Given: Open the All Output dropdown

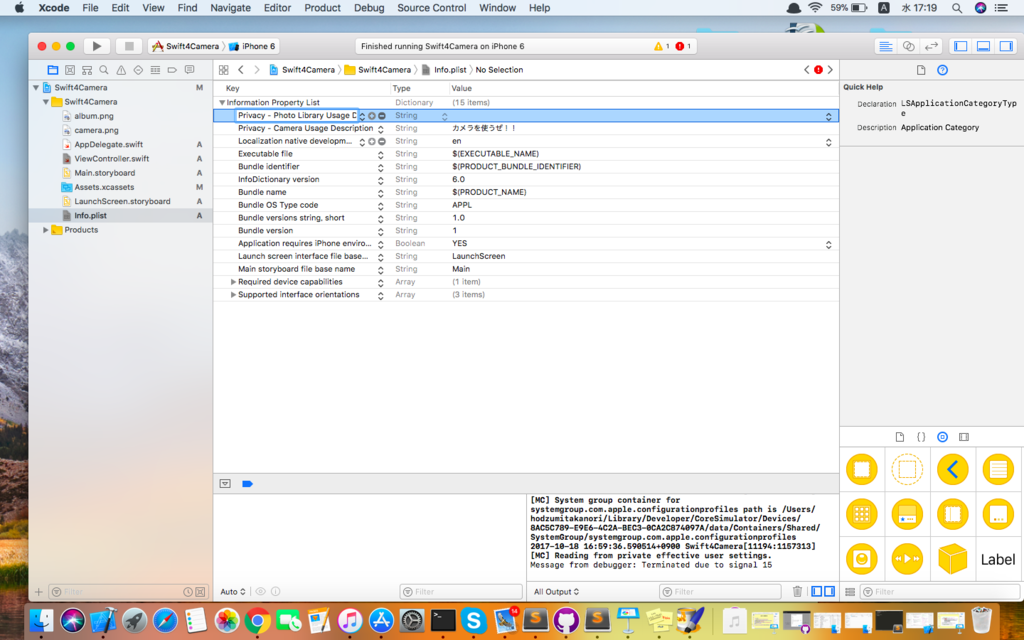Looking at the screenshot, I should pos(556,592).
